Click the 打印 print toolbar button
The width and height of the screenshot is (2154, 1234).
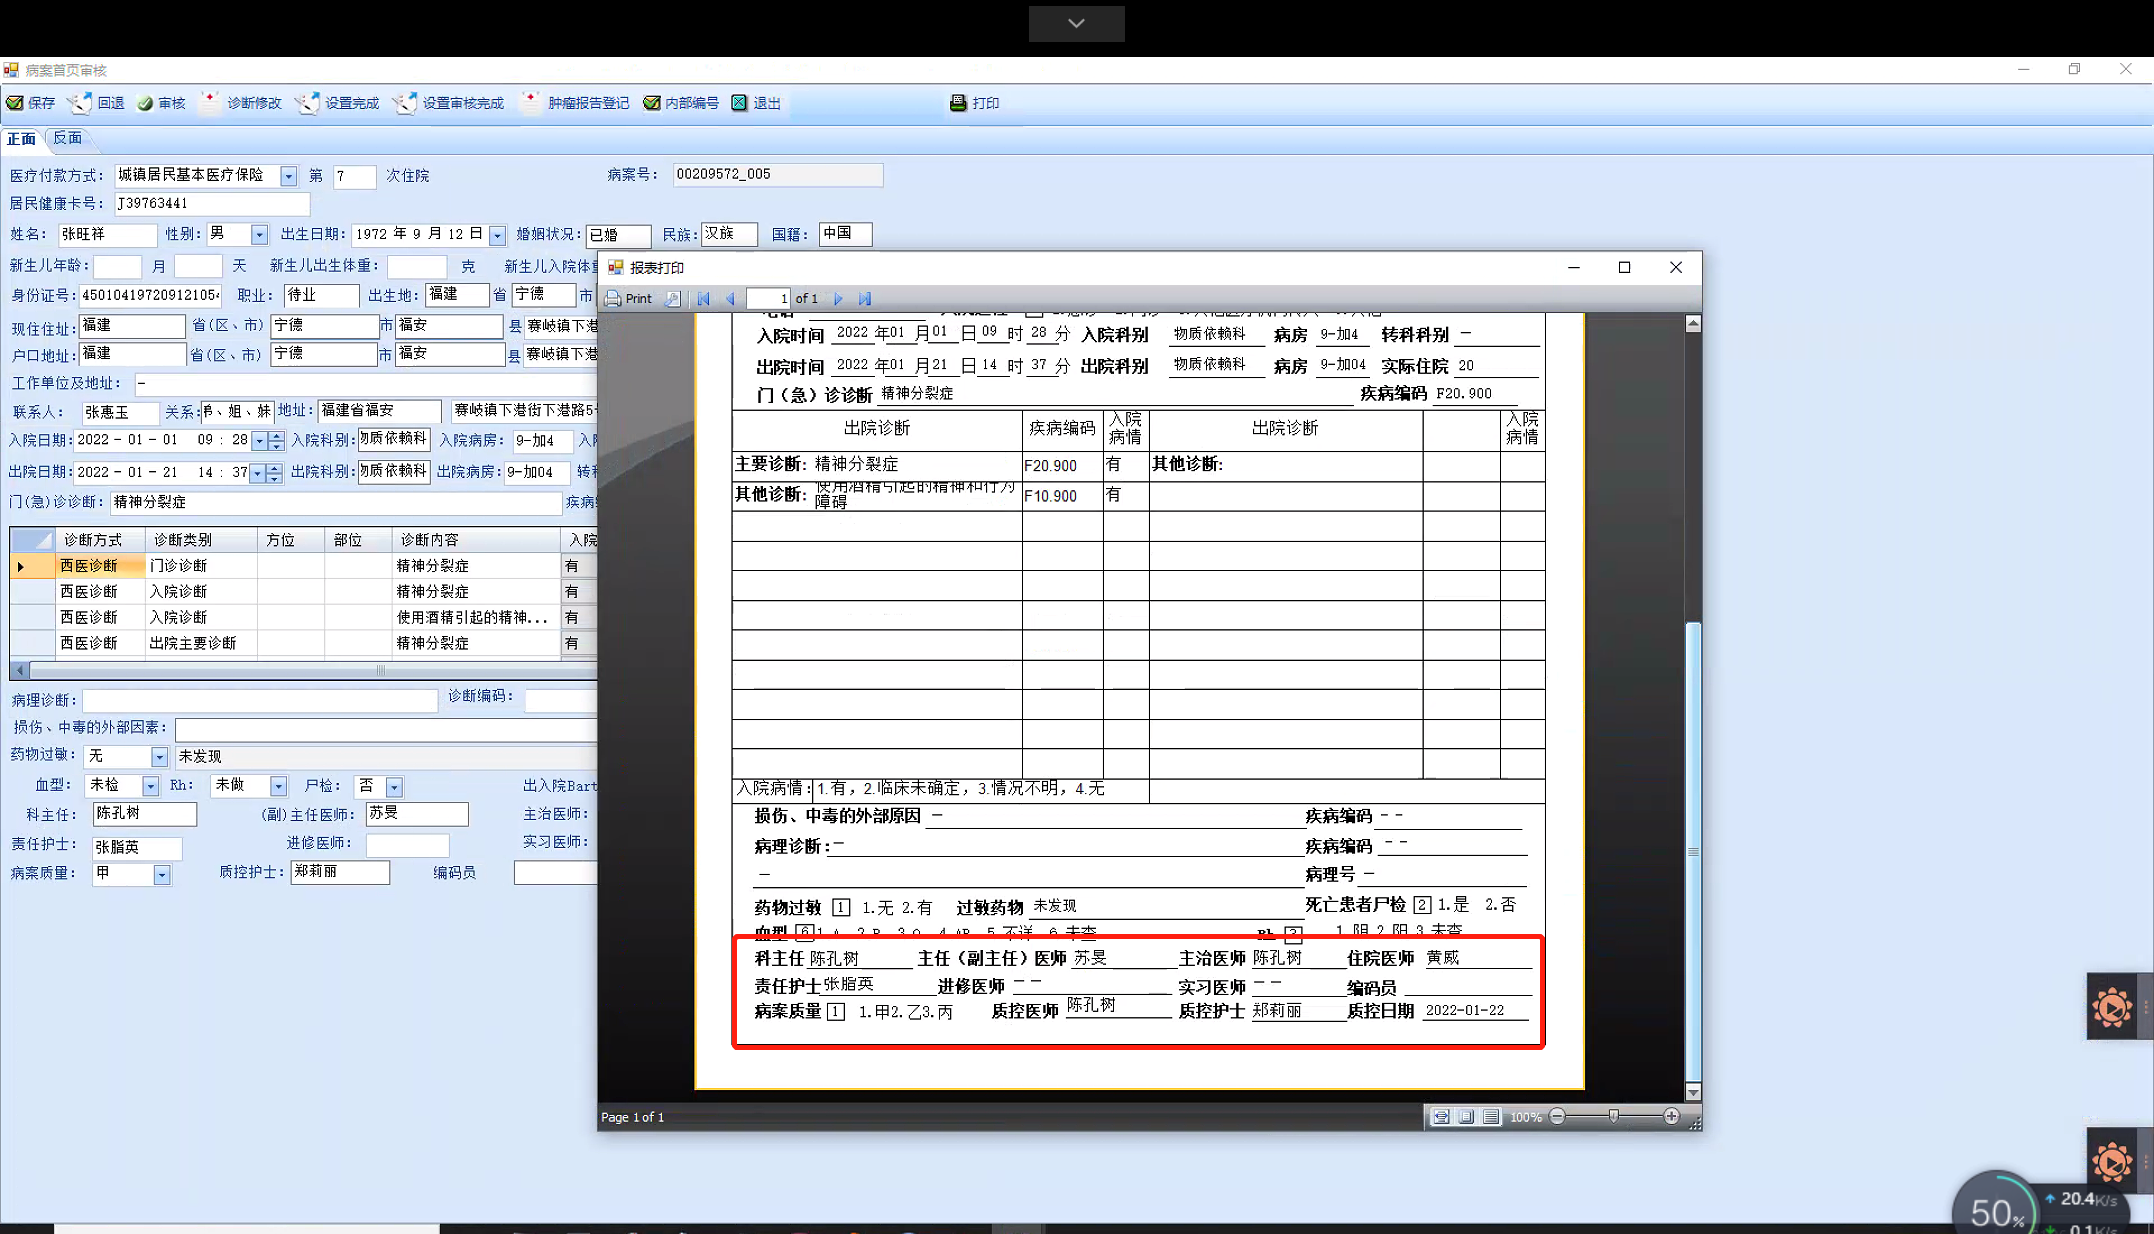click(x=974, y=103)
